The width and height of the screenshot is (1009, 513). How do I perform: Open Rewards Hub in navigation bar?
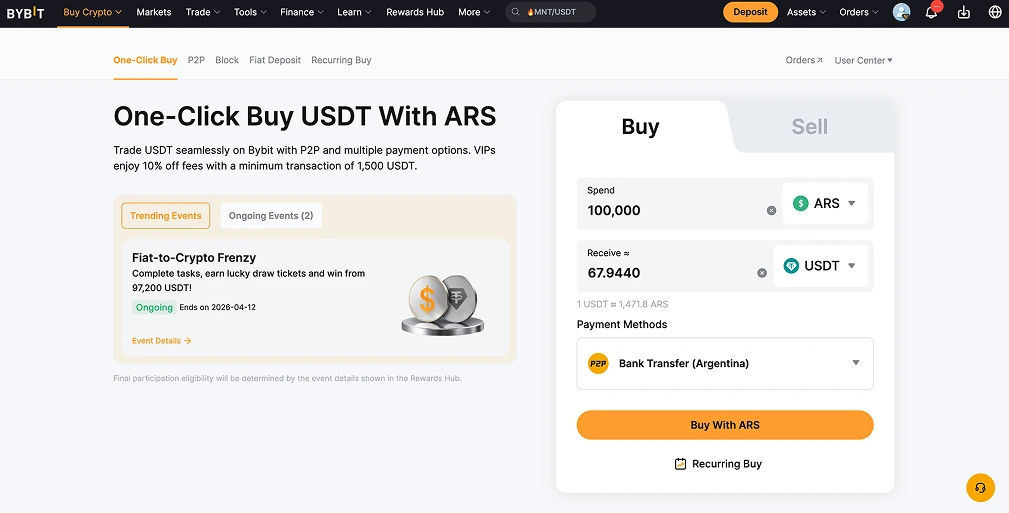pyautogui.click(x=415, y=12)
